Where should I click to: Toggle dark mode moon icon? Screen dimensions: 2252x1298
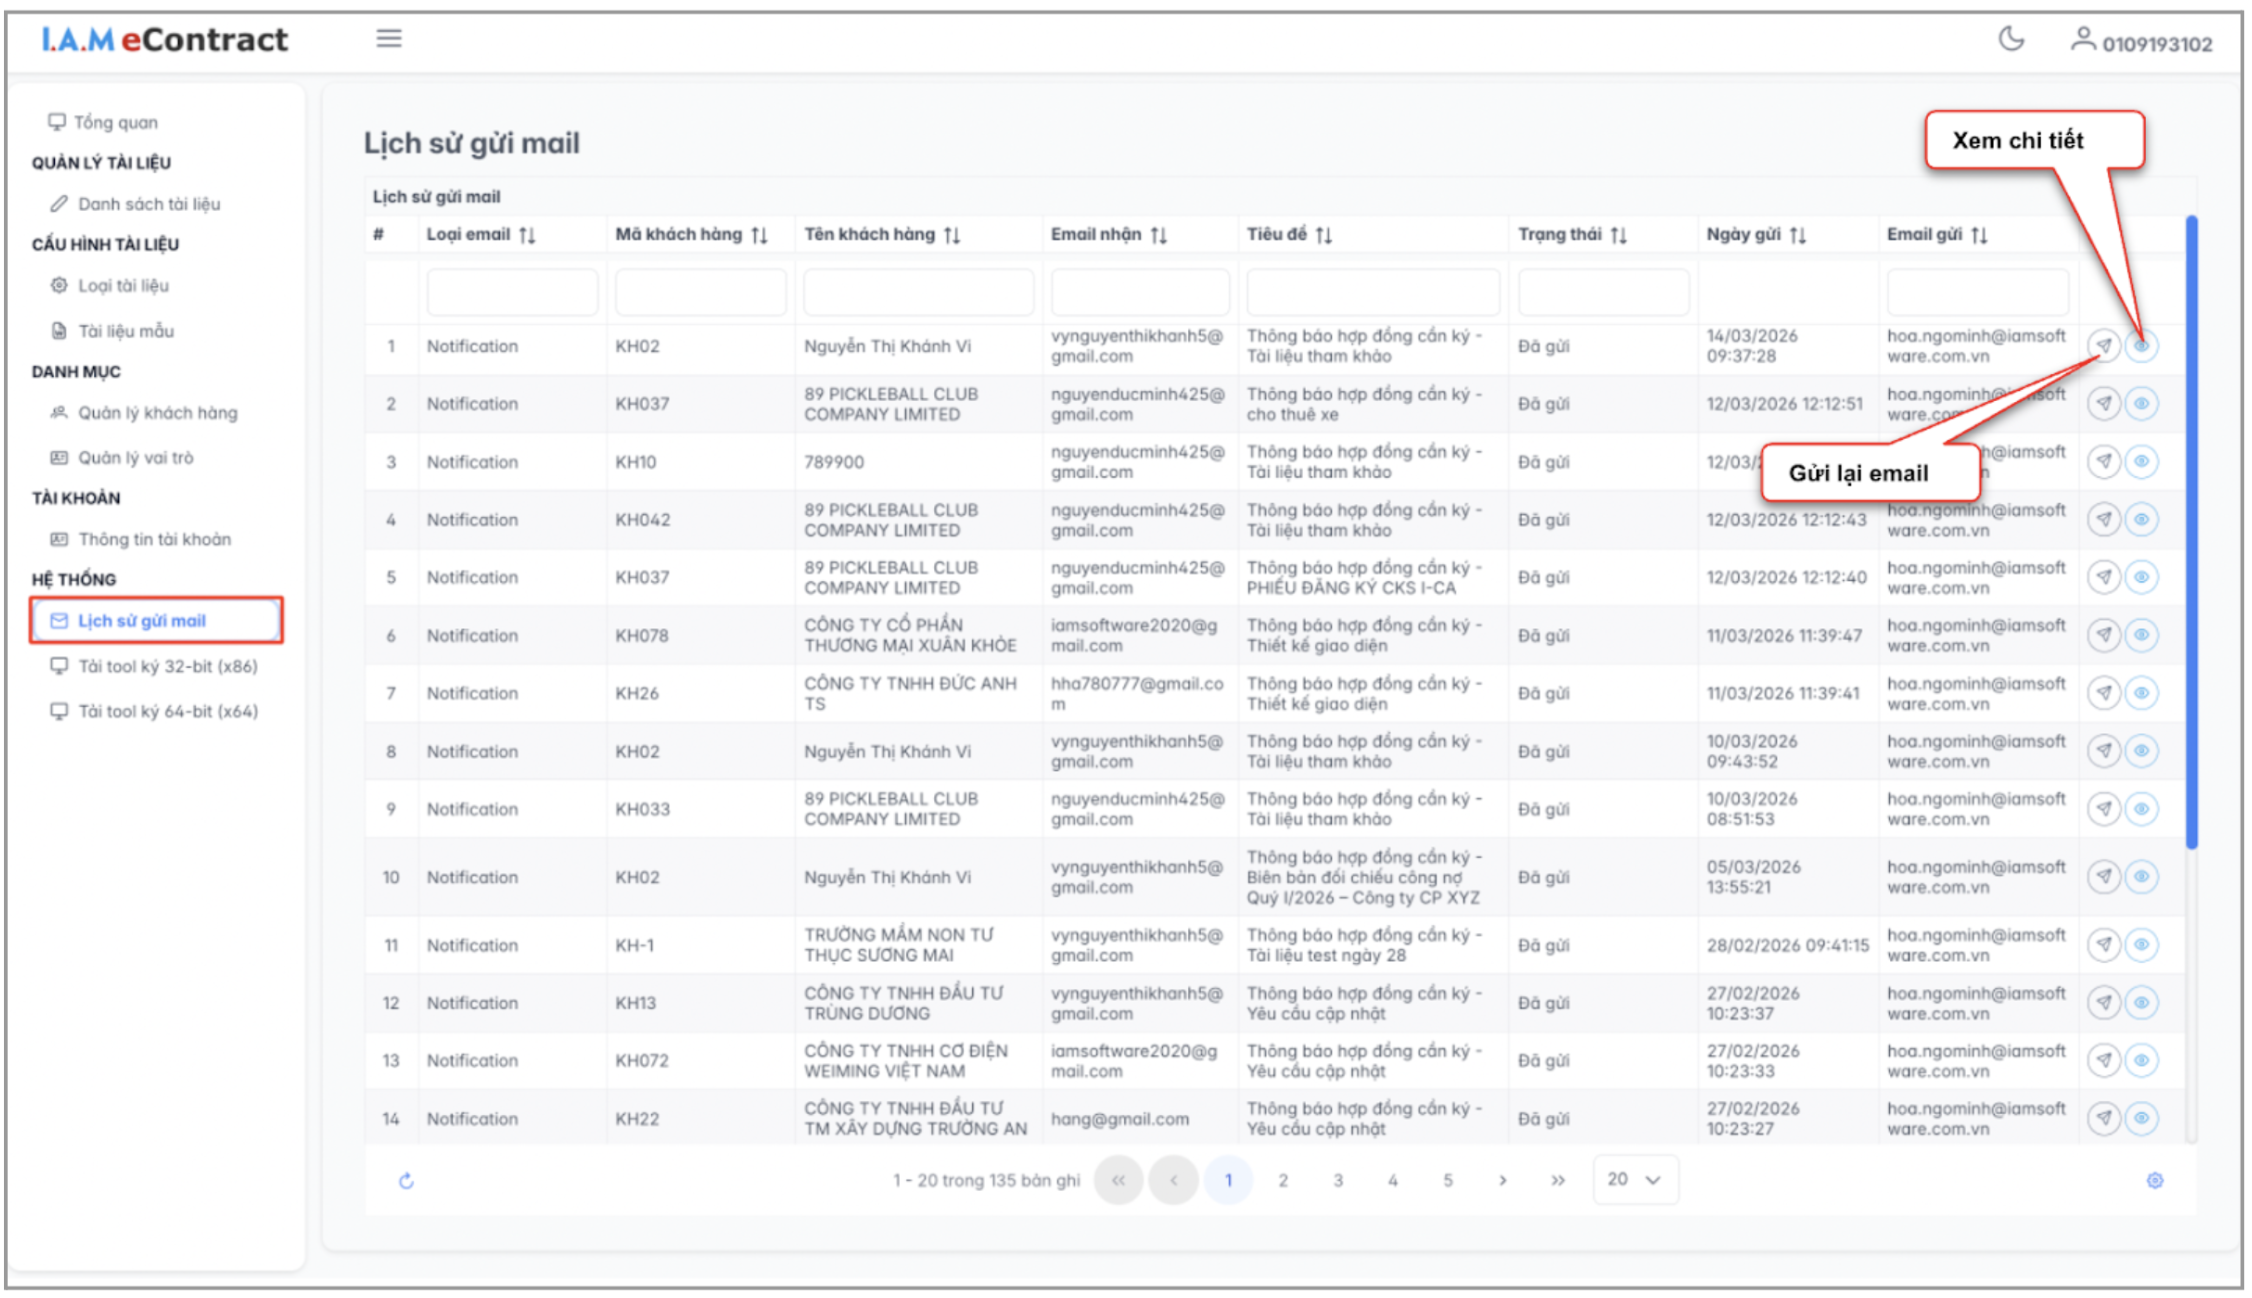click(2010, 40)
